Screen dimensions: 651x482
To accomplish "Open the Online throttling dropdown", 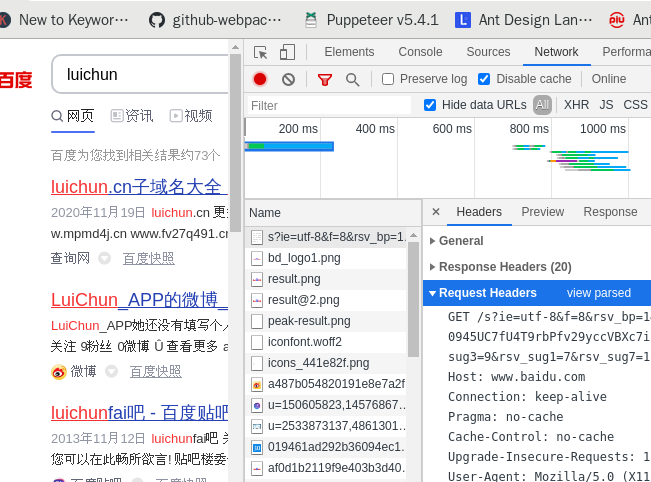I will tap(609, 79).
